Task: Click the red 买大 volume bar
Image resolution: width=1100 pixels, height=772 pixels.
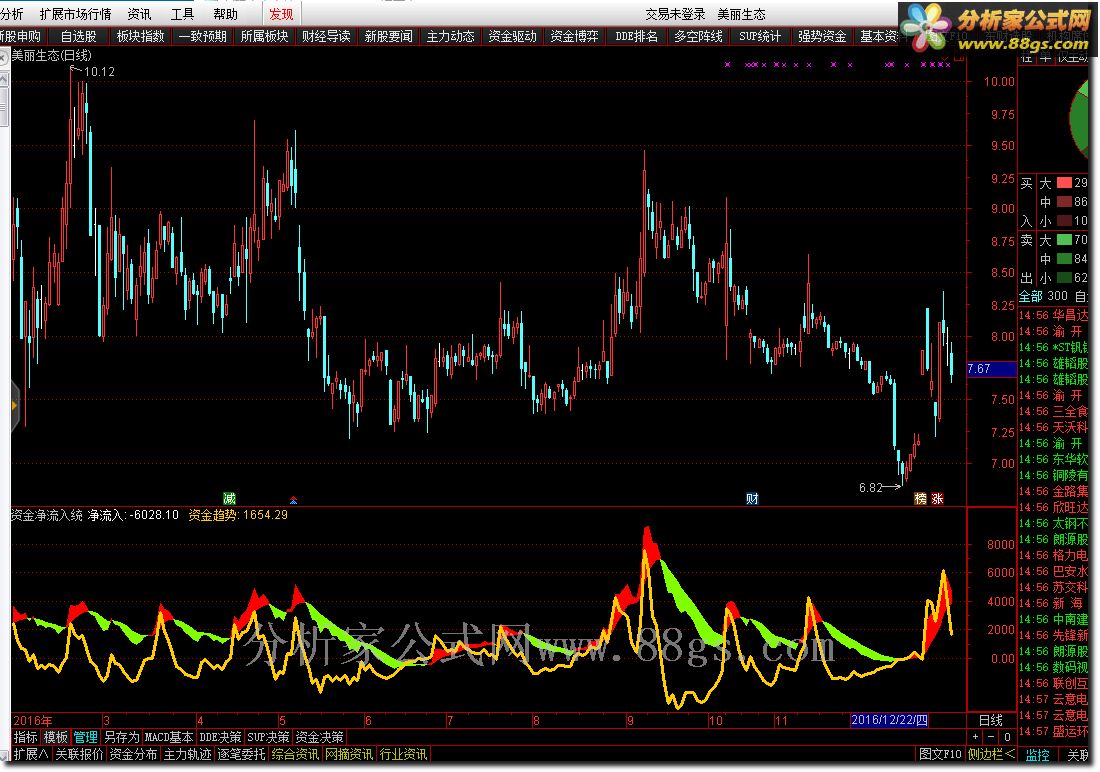Action: 1064,182
